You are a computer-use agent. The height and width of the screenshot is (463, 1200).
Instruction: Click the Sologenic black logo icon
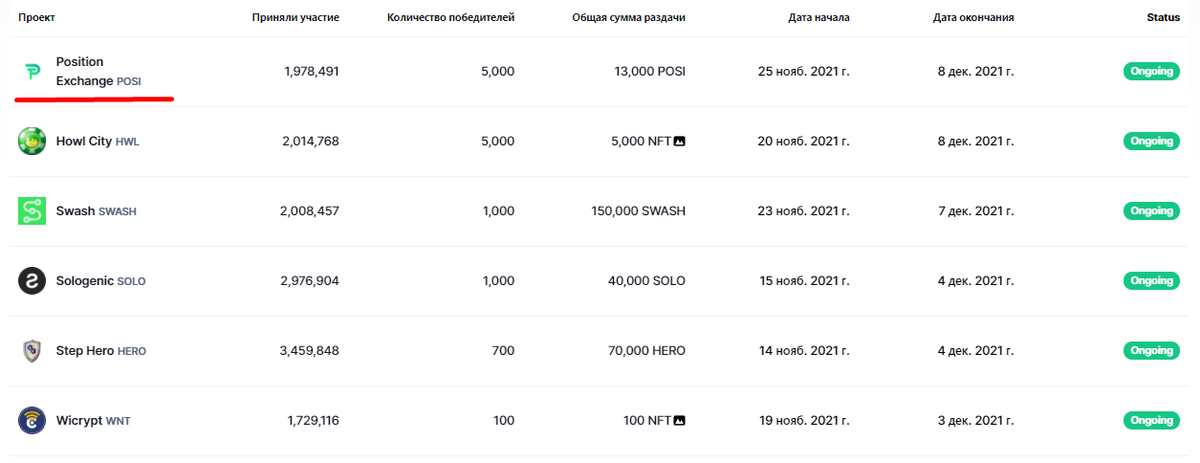pyautogui.click(x=32, y=281)
